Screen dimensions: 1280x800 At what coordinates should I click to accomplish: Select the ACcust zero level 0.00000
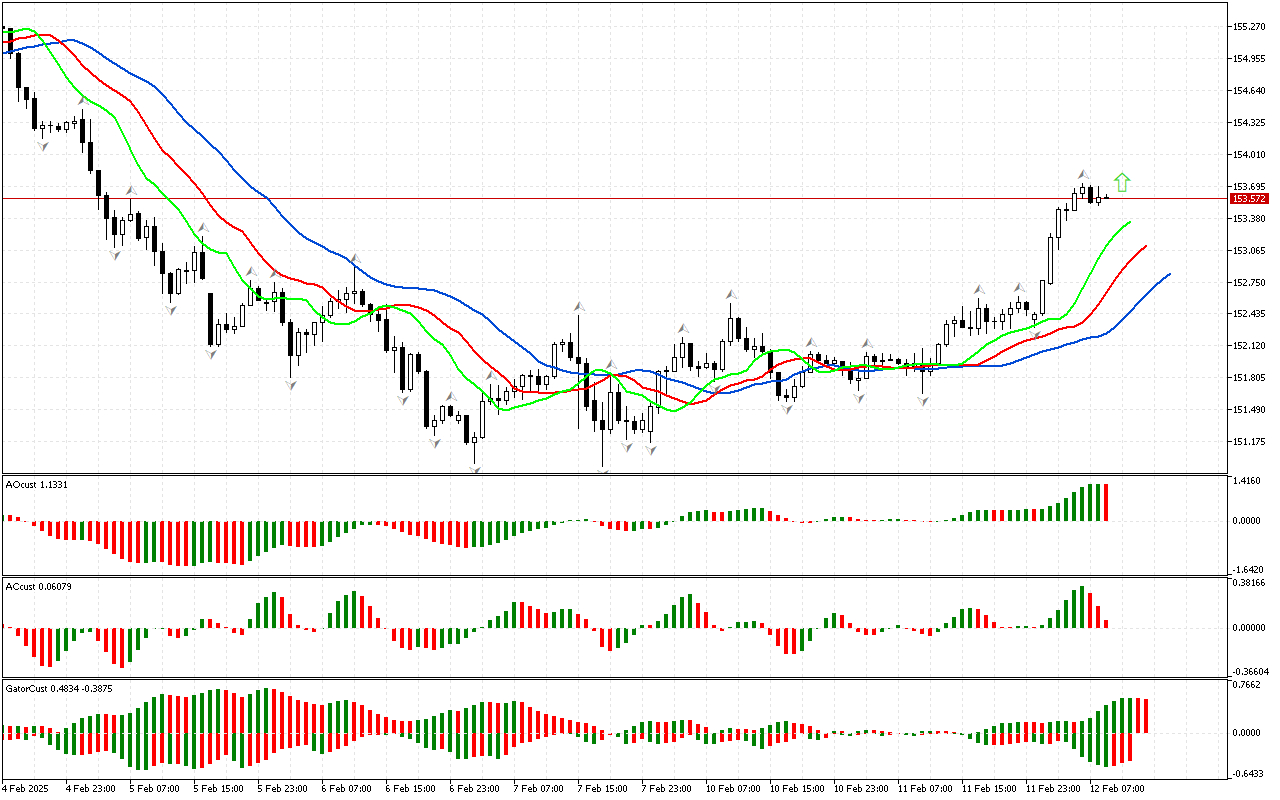(x=1249, y=628)
